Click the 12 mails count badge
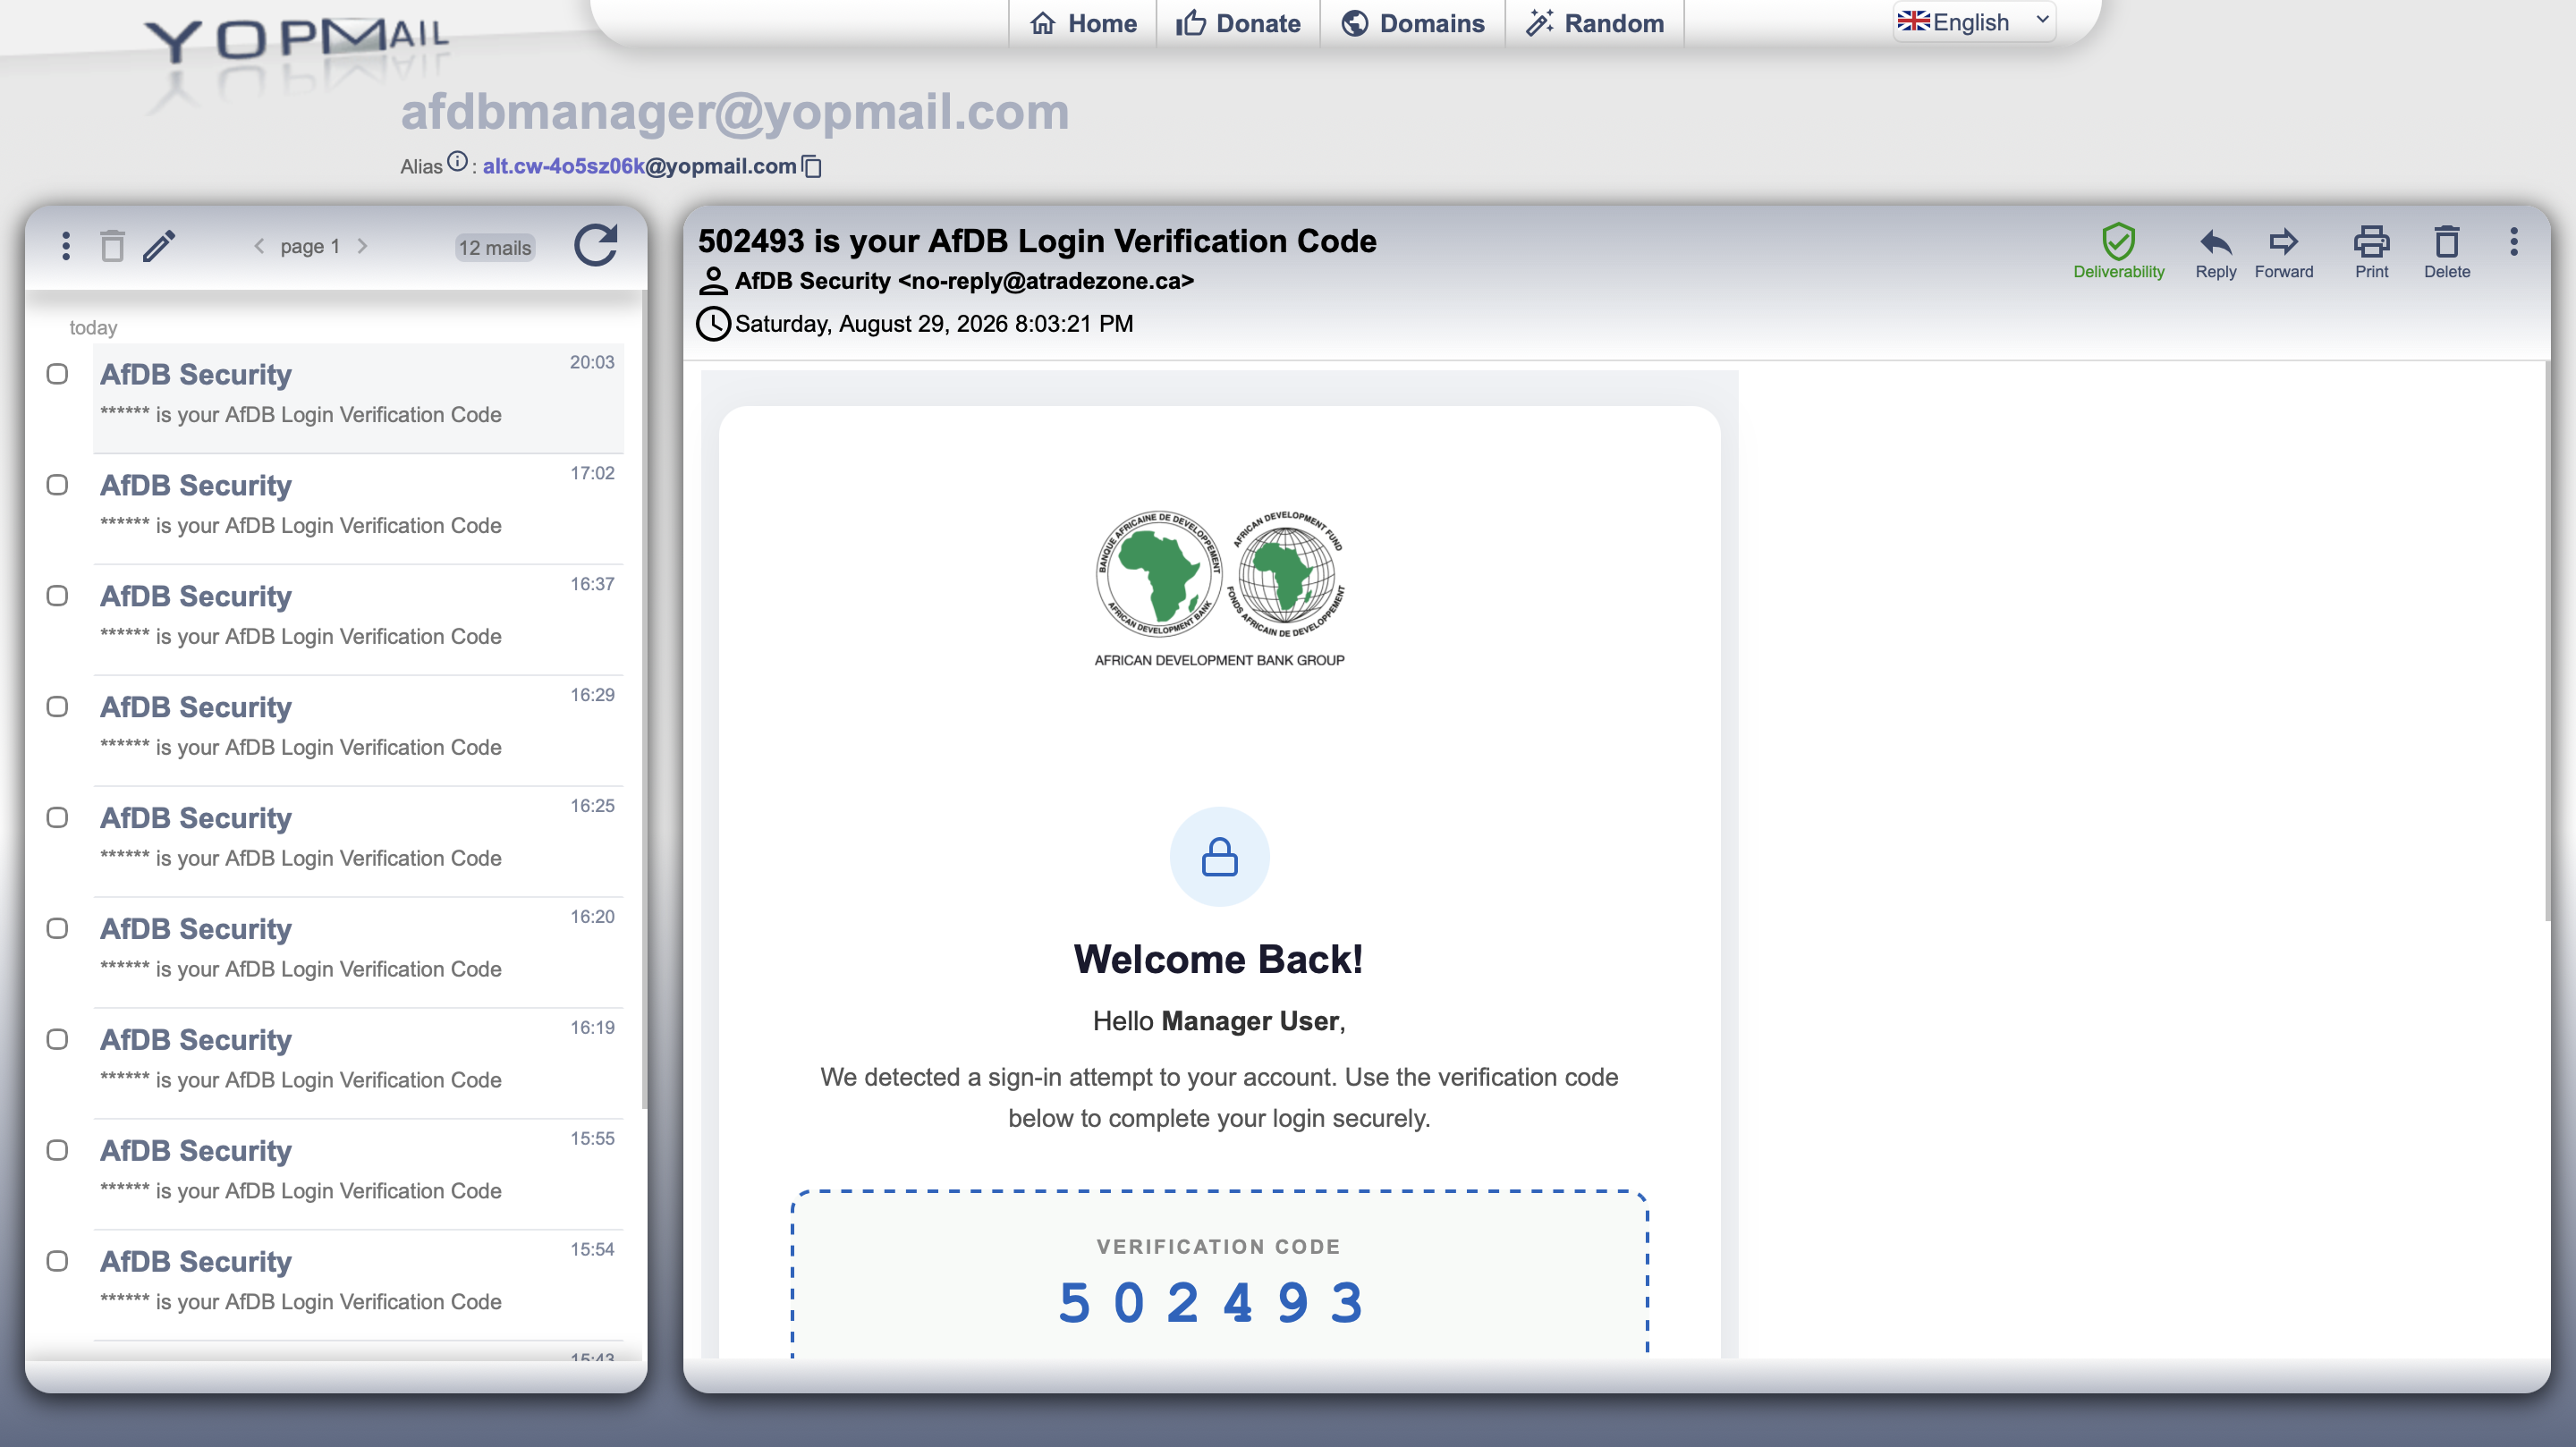 click(x=495, y=248)
